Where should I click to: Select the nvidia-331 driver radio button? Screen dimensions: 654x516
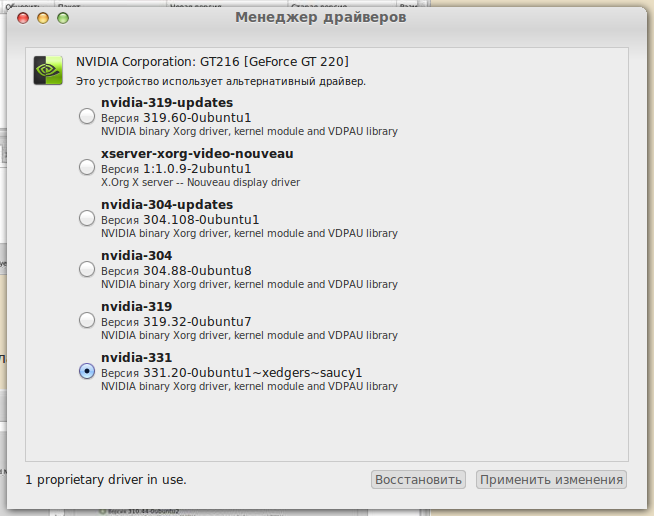[87, 371]
